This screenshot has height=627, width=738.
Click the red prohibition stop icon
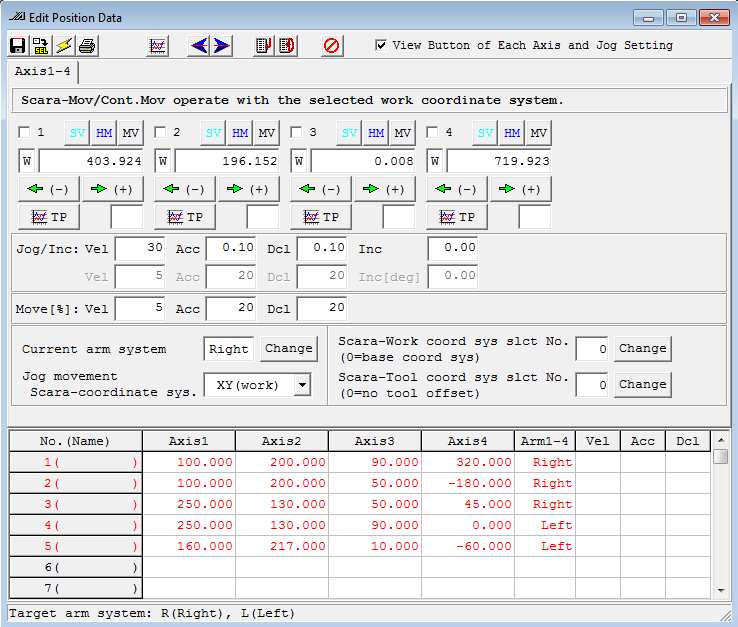(x=332, y=46)
